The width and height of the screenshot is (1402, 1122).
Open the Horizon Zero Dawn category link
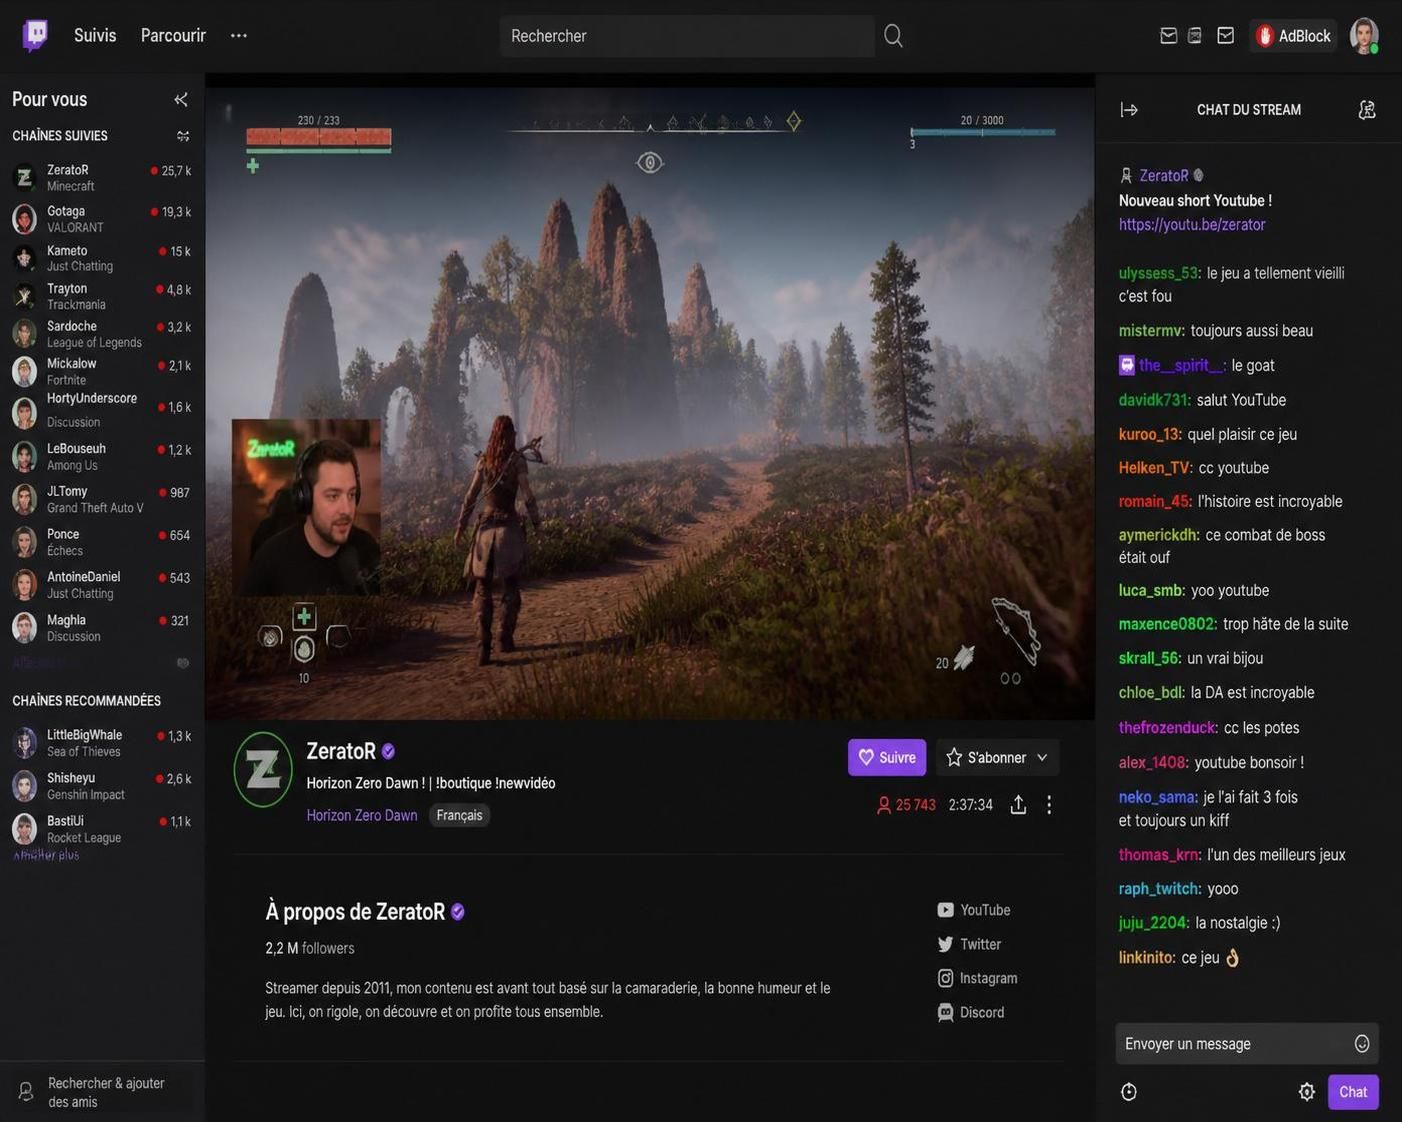362,816
